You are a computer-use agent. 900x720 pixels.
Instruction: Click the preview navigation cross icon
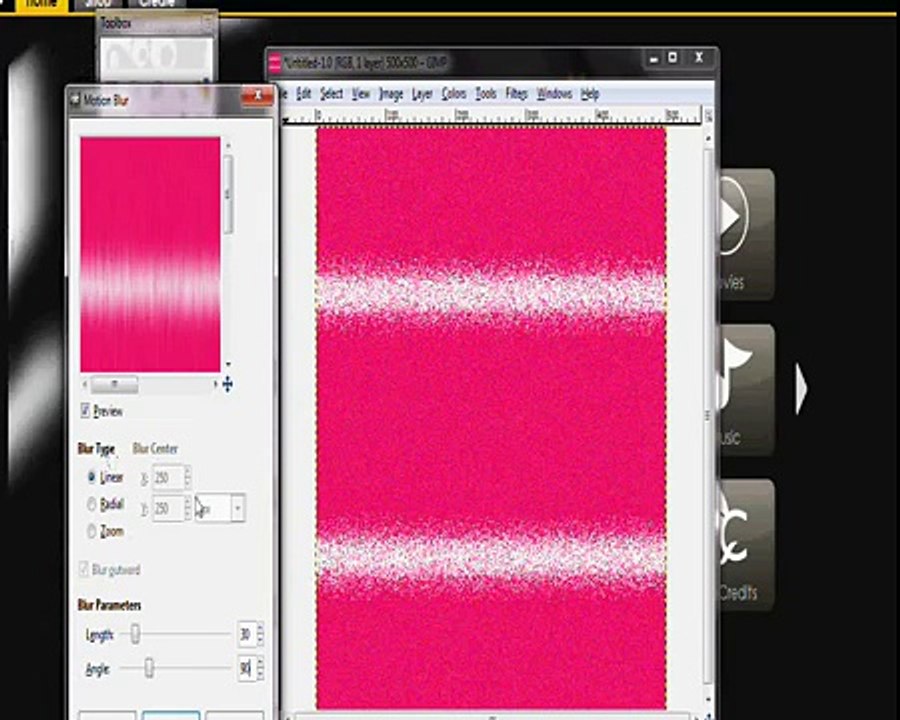click(x=227, y=384)
